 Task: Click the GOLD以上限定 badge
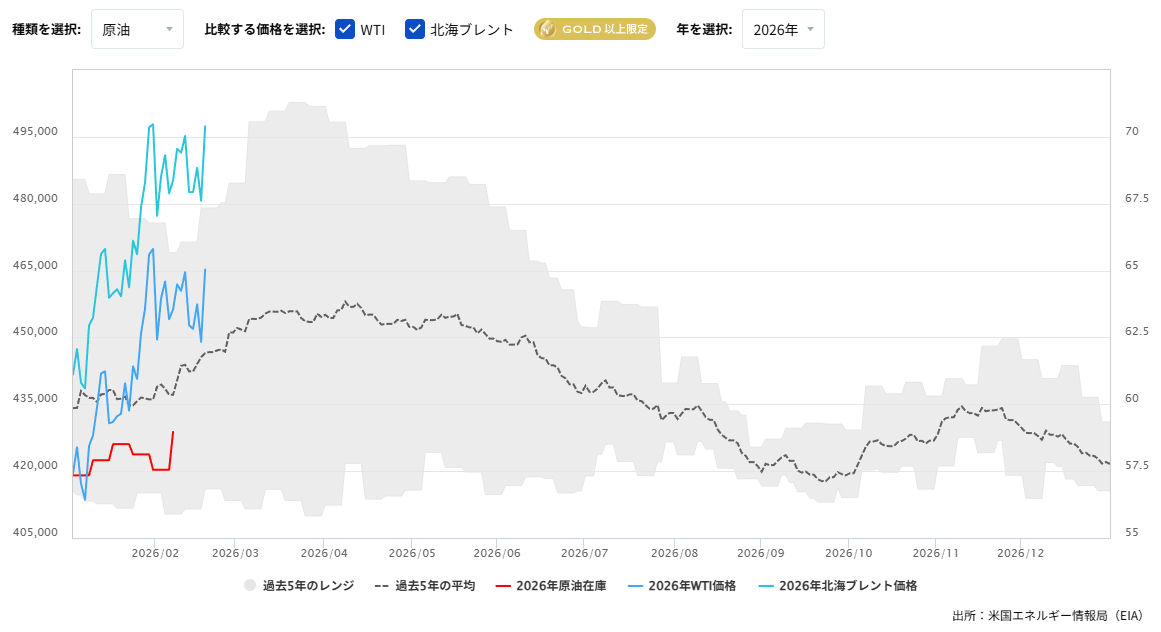pos(594,29)
